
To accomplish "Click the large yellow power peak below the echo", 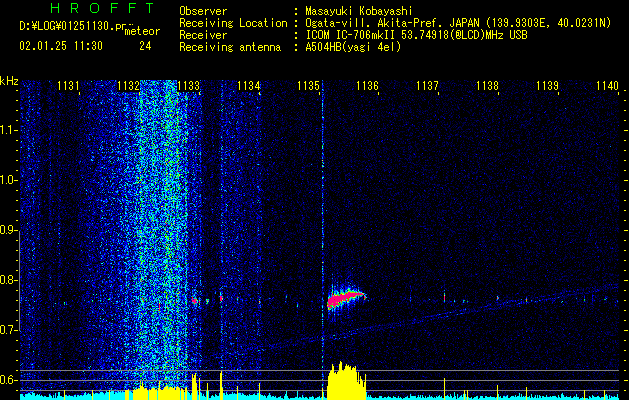I will coord(347,379).
